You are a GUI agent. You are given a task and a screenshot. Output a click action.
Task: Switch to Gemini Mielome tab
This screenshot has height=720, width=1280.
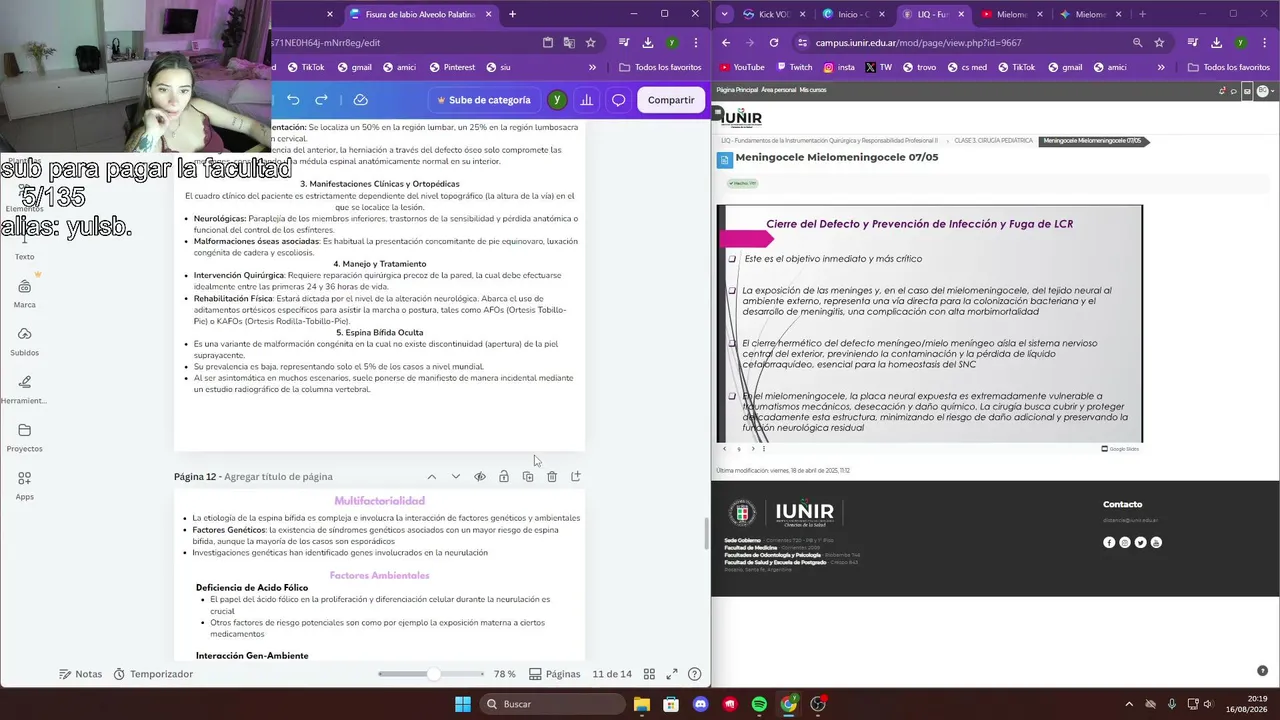pyautogui.click(x=1090, y=14)
